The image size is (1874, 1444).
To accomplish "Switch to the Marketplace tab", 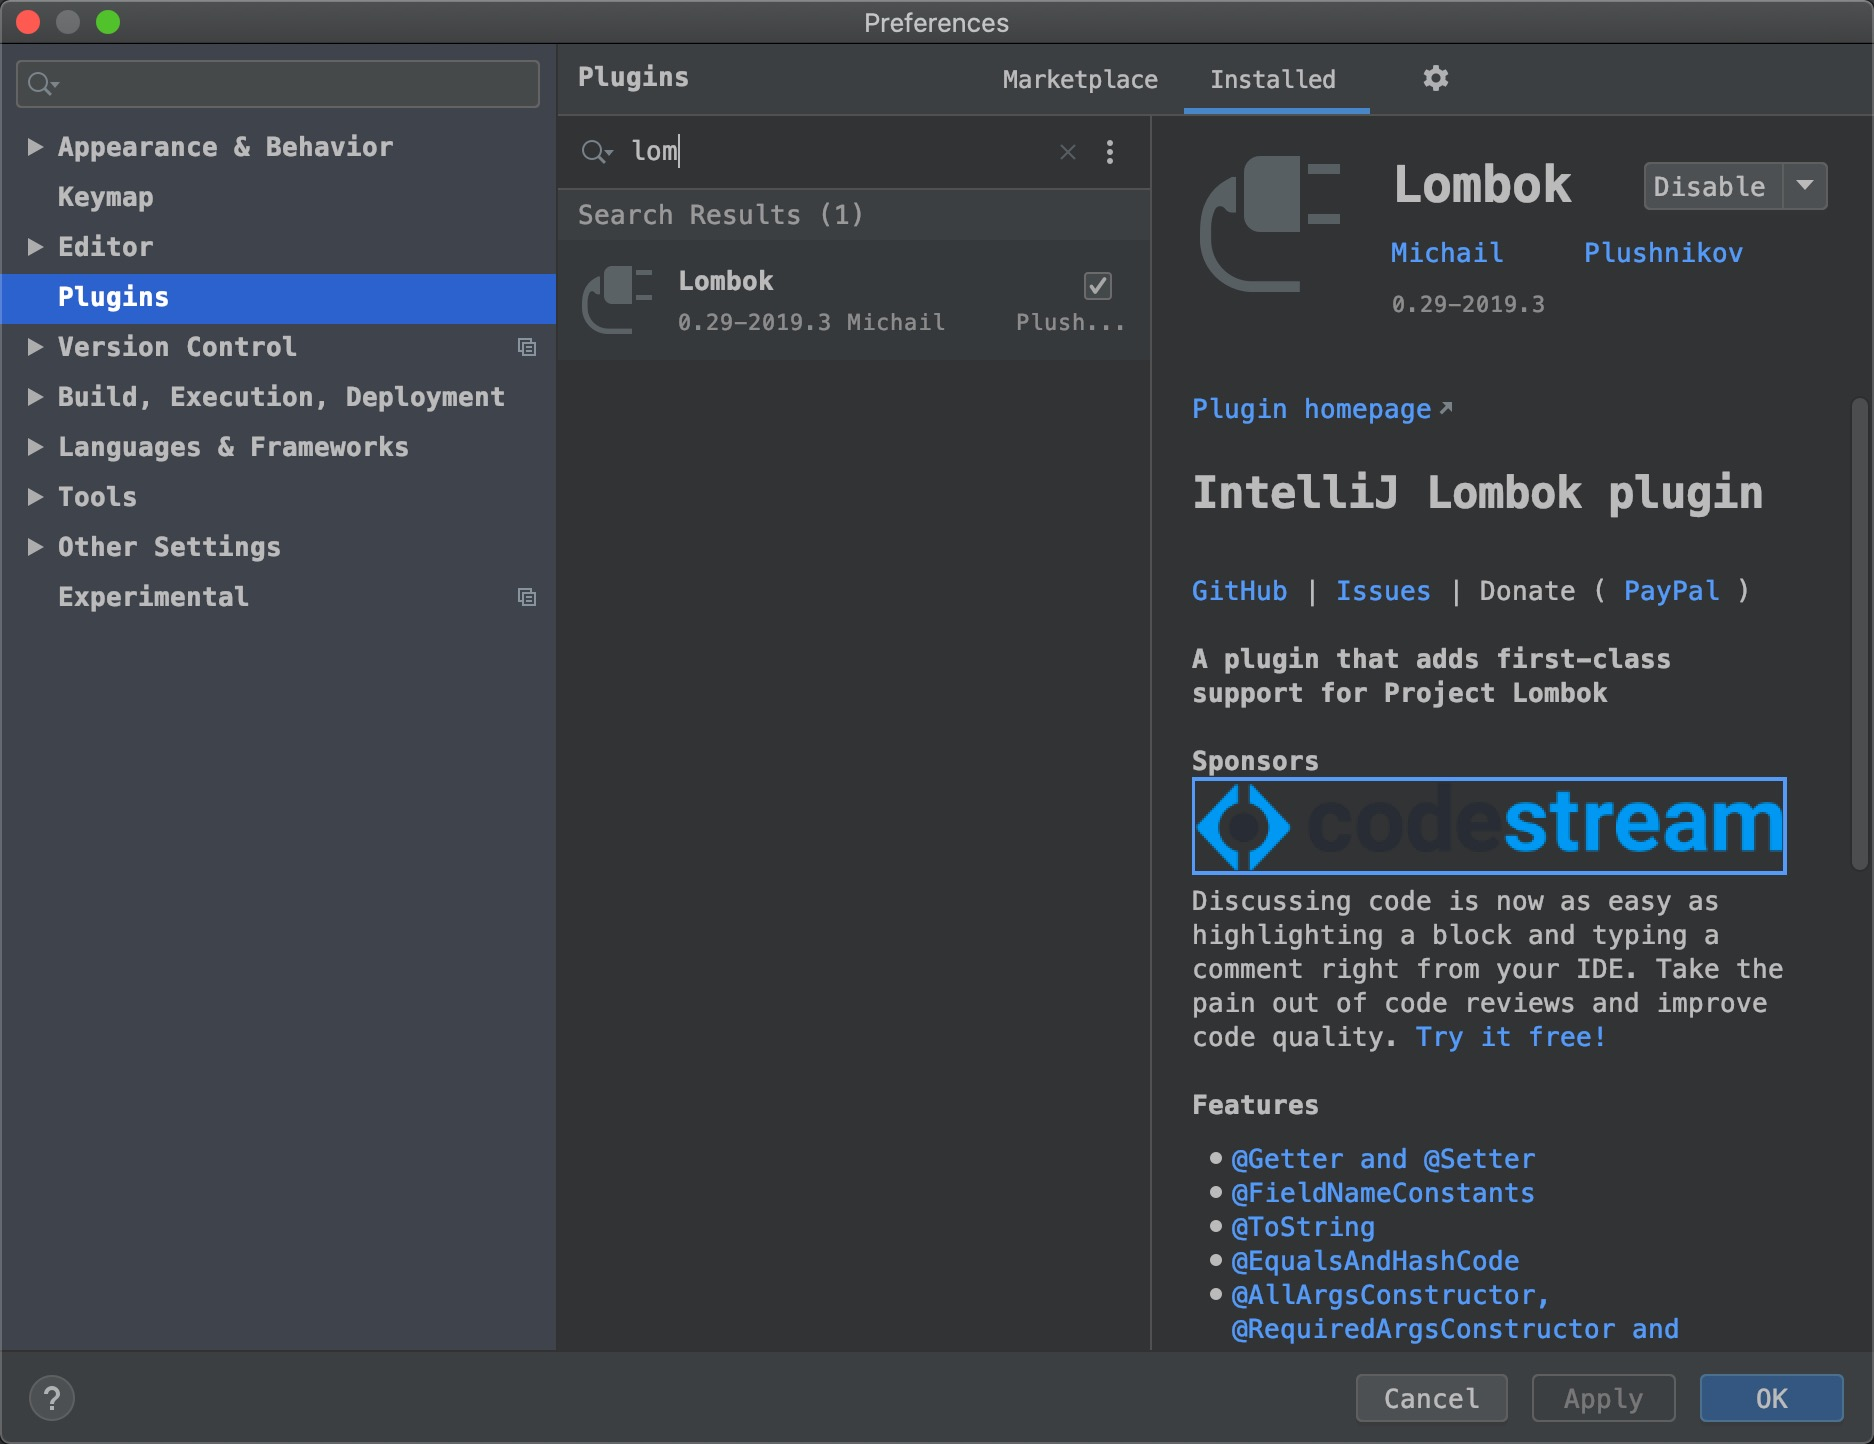I will pos(1080,79).
